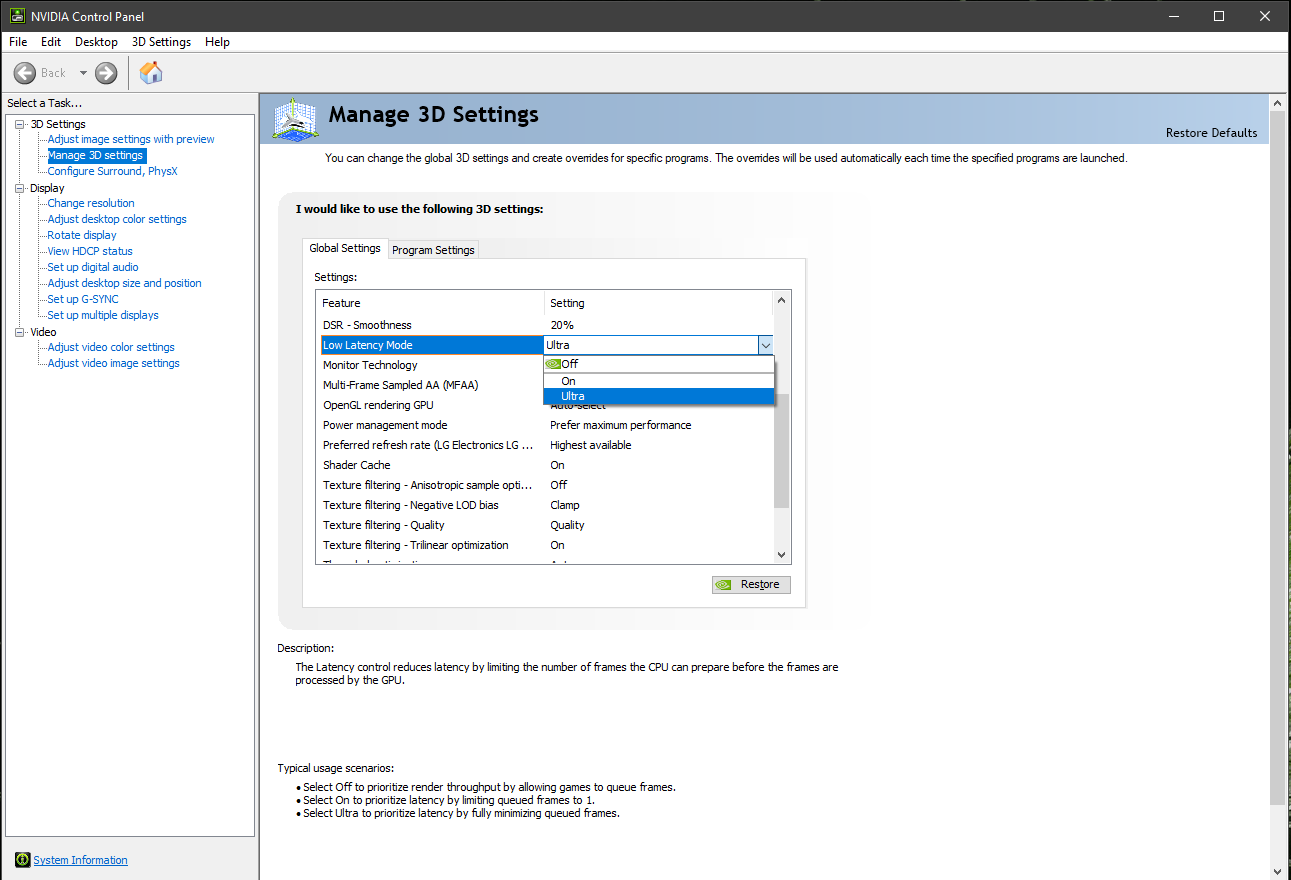Click the Manage 3D Settings header icon
Screen dimensions: 1291x880
(295, 120)
